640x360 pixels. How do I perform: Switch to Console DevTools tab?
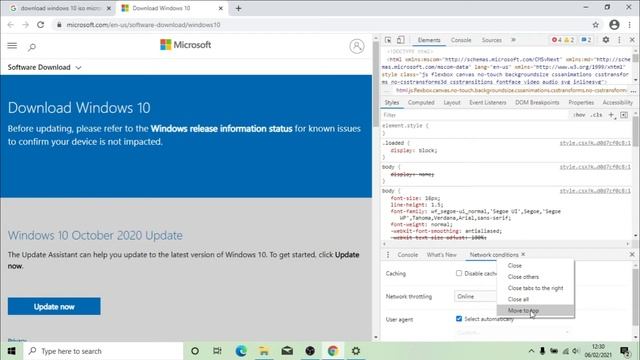pos(461,40)
